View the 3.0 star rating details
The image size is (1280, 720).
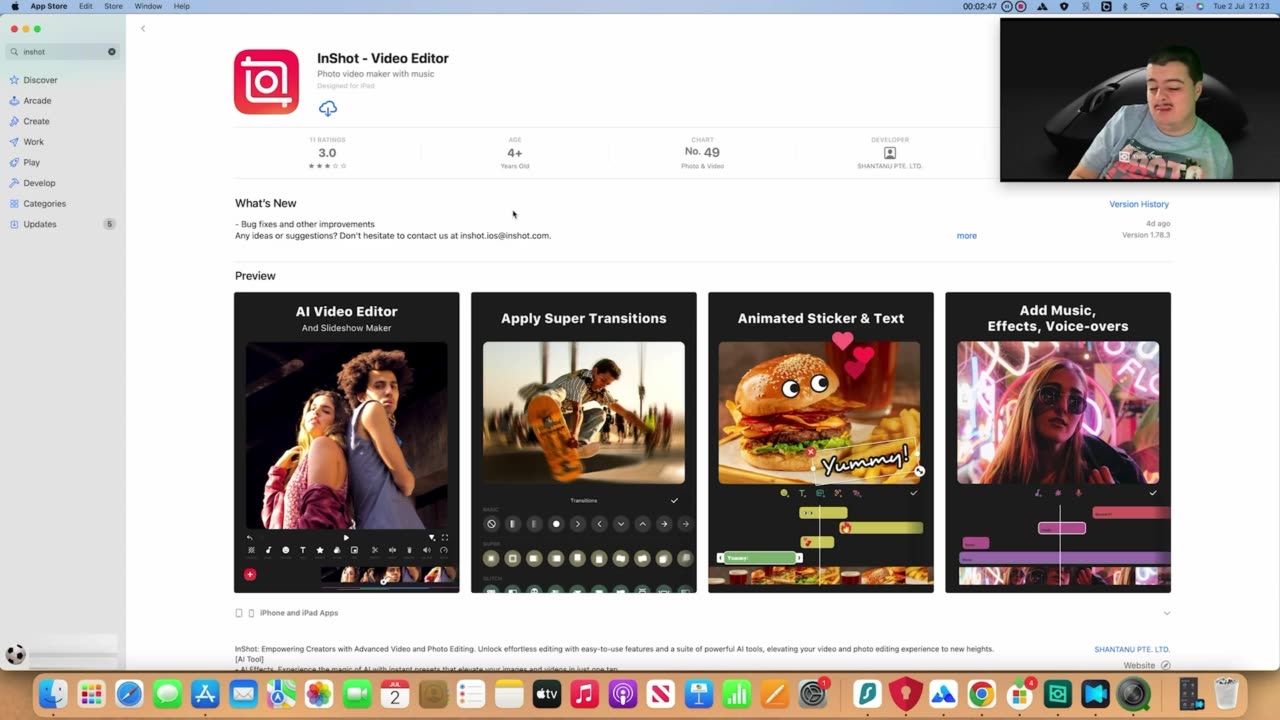pos(327,153)
